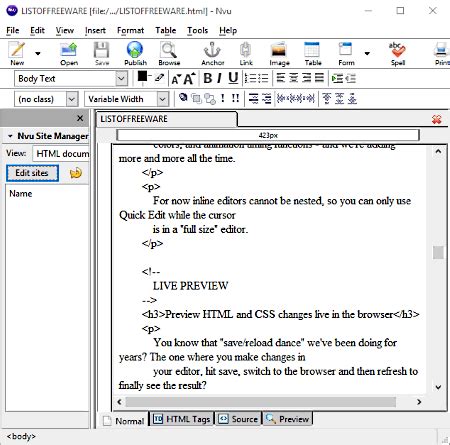Screen dimensions: 450x445
Task: Preview in browser with the Browse icon
Action: tap(169, 53)
